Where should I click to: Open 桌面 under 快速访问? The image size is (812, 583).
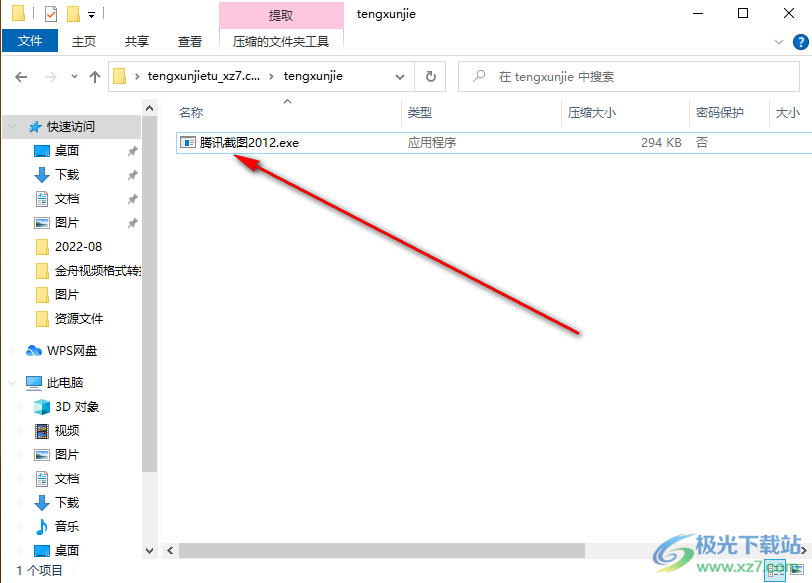pos(67,151)
